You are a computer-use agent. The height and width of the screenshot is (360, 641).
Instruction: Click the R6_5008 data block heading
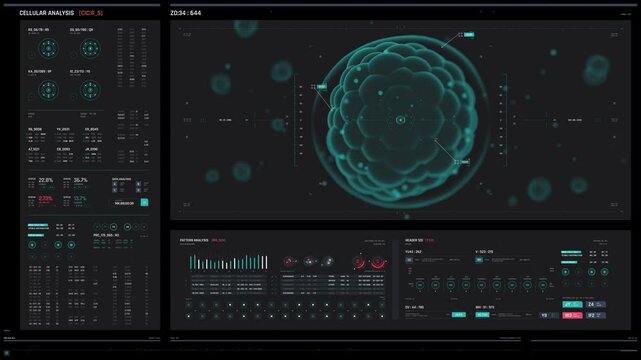coord(35,129)
